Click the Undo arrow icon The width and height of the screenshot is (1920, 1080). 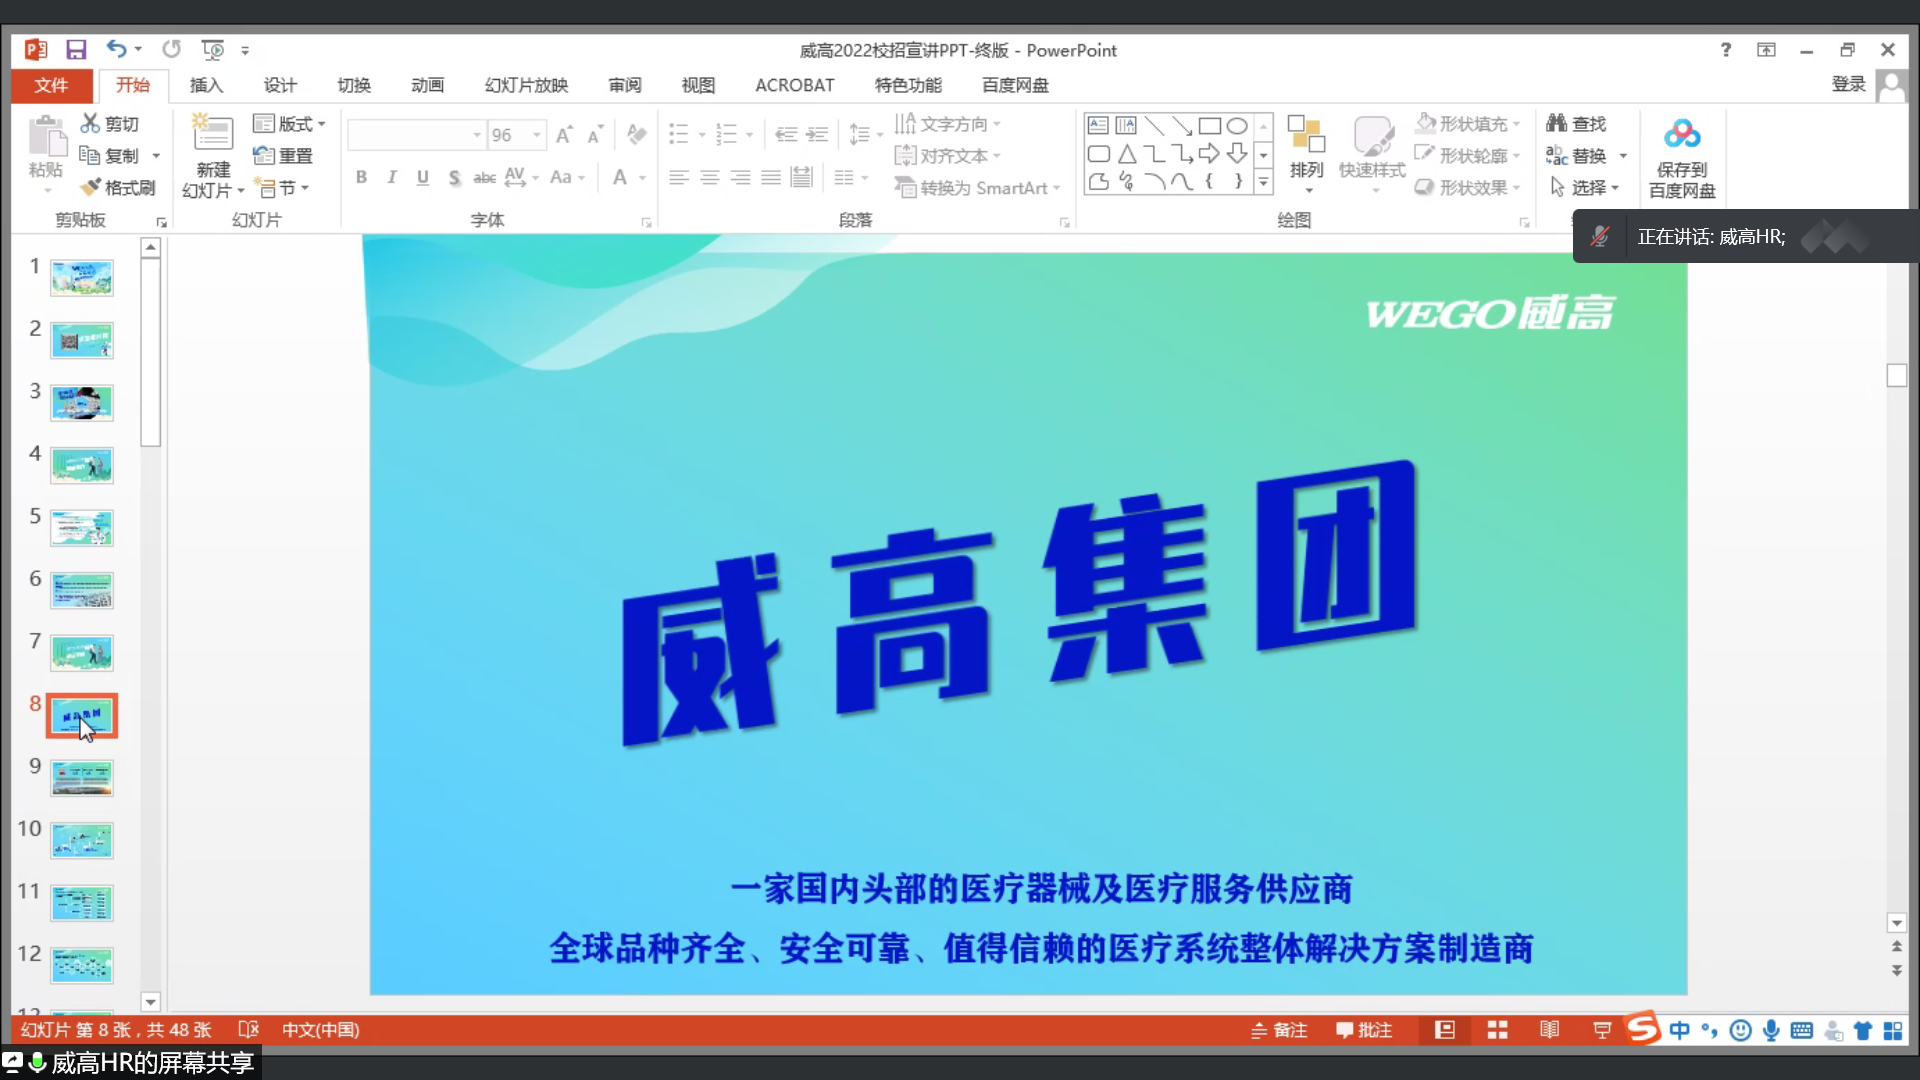click(x=116, y=49)
